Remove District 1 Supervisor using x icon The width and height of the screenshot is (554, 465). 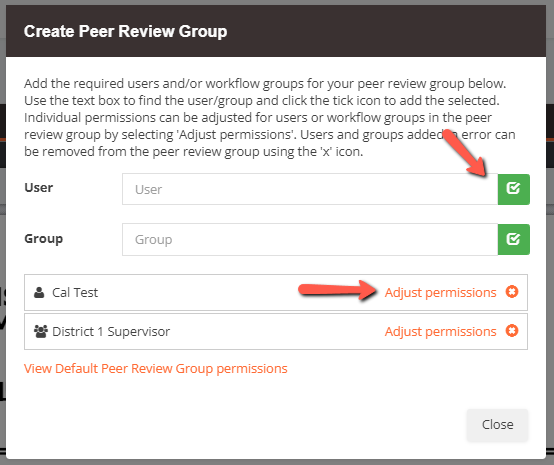tap(512, 331)
